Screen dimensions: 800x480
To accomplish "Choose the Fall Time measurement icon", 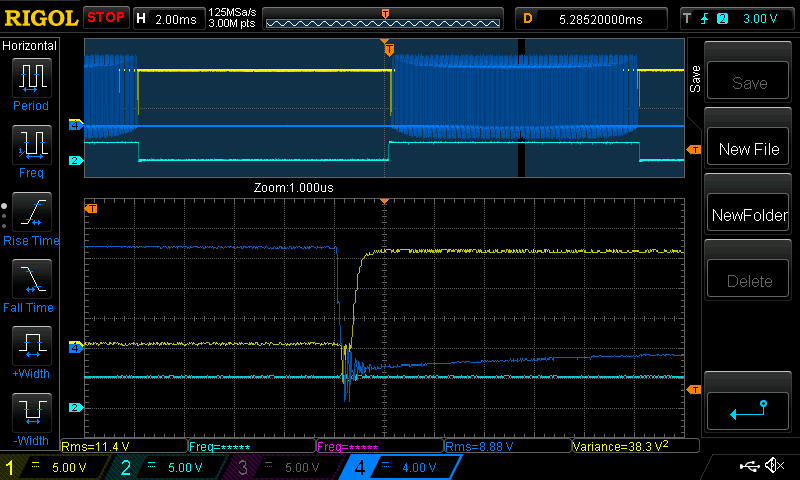I will pos(31,279).
